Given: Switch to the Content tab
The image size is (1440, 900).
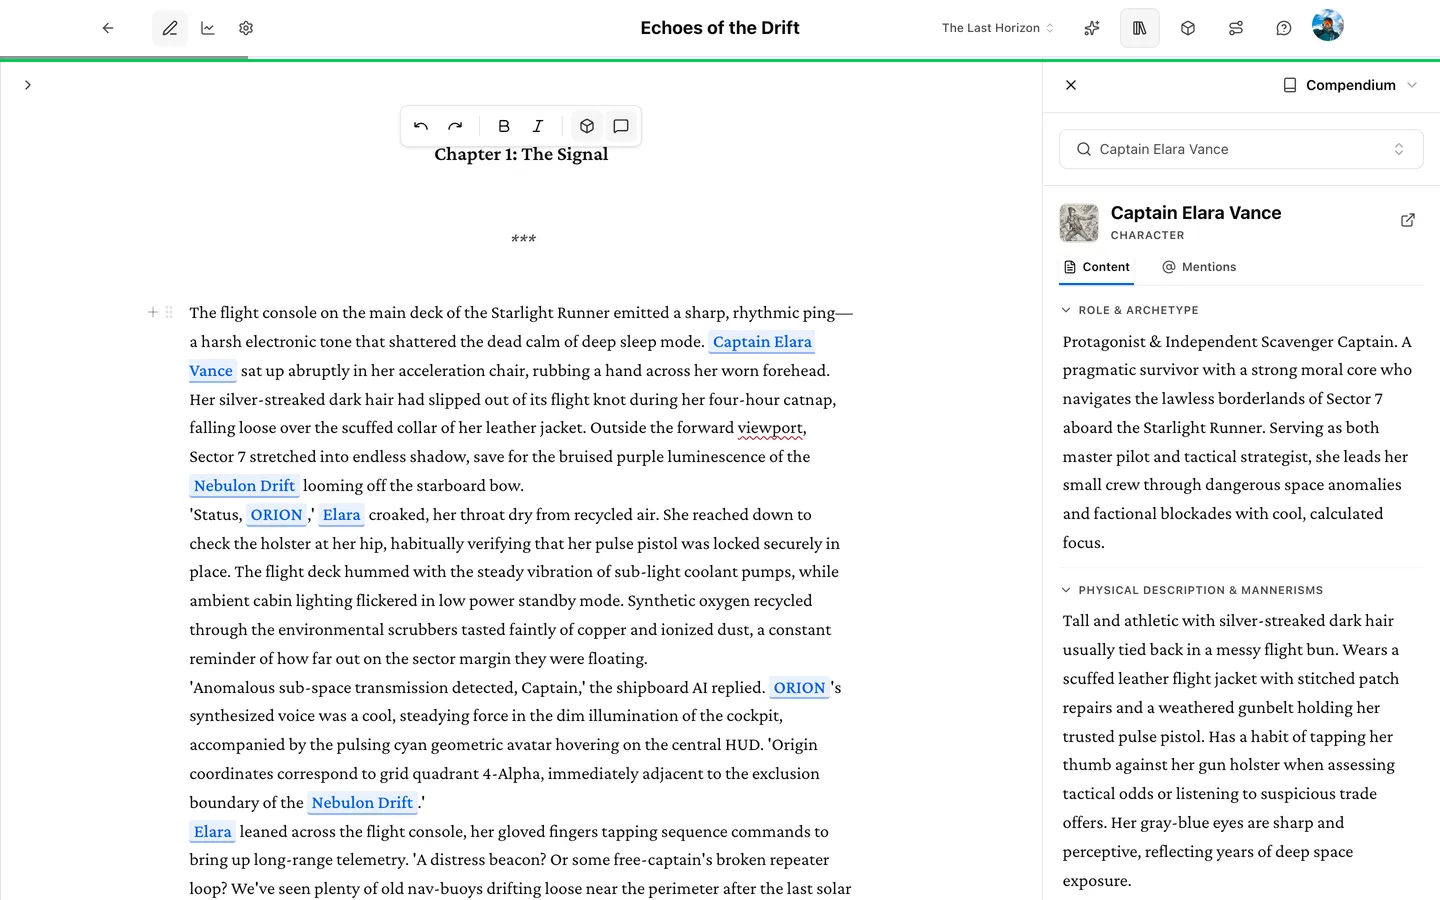Looking at the screenshot, I should (1097, 267).
